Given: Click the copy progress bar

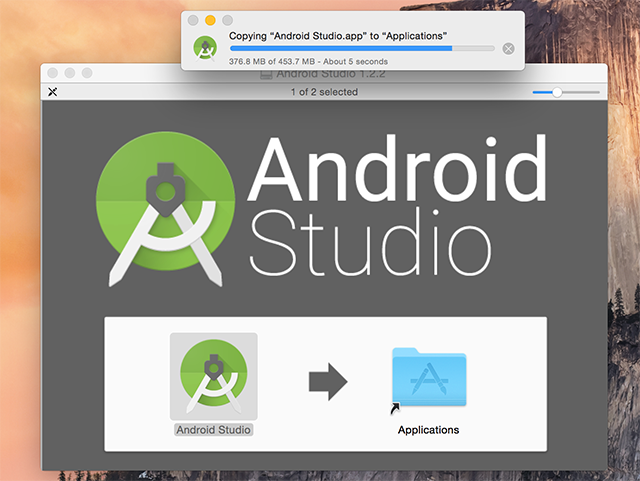Looking at the screenshot, I should 362,48.
